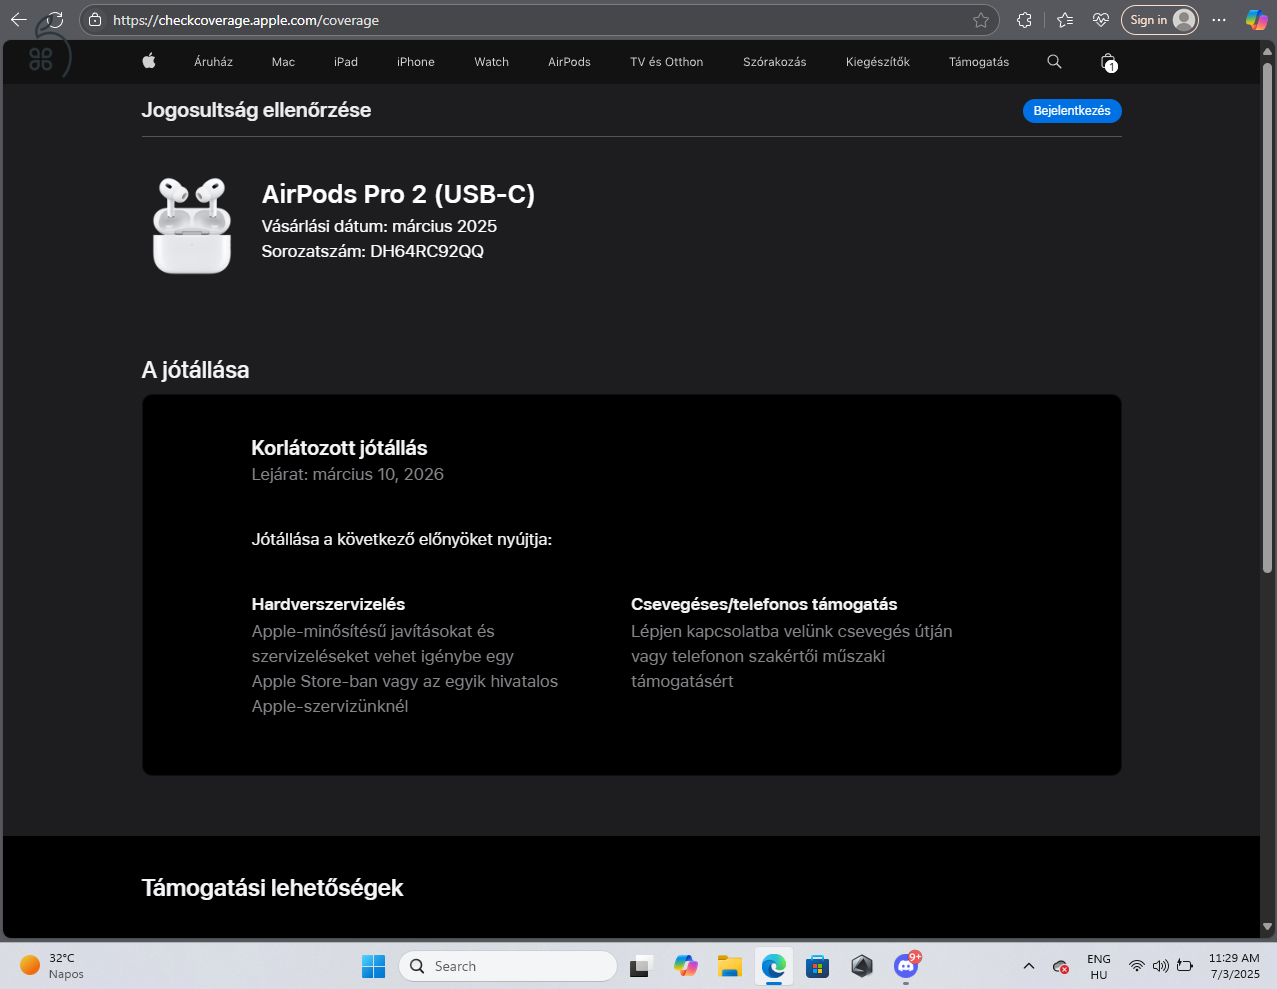Open Apple site search magnifier
The width and height of the screenshot is (1277, 989).
pyautogui.click(x=1054, y=61)
